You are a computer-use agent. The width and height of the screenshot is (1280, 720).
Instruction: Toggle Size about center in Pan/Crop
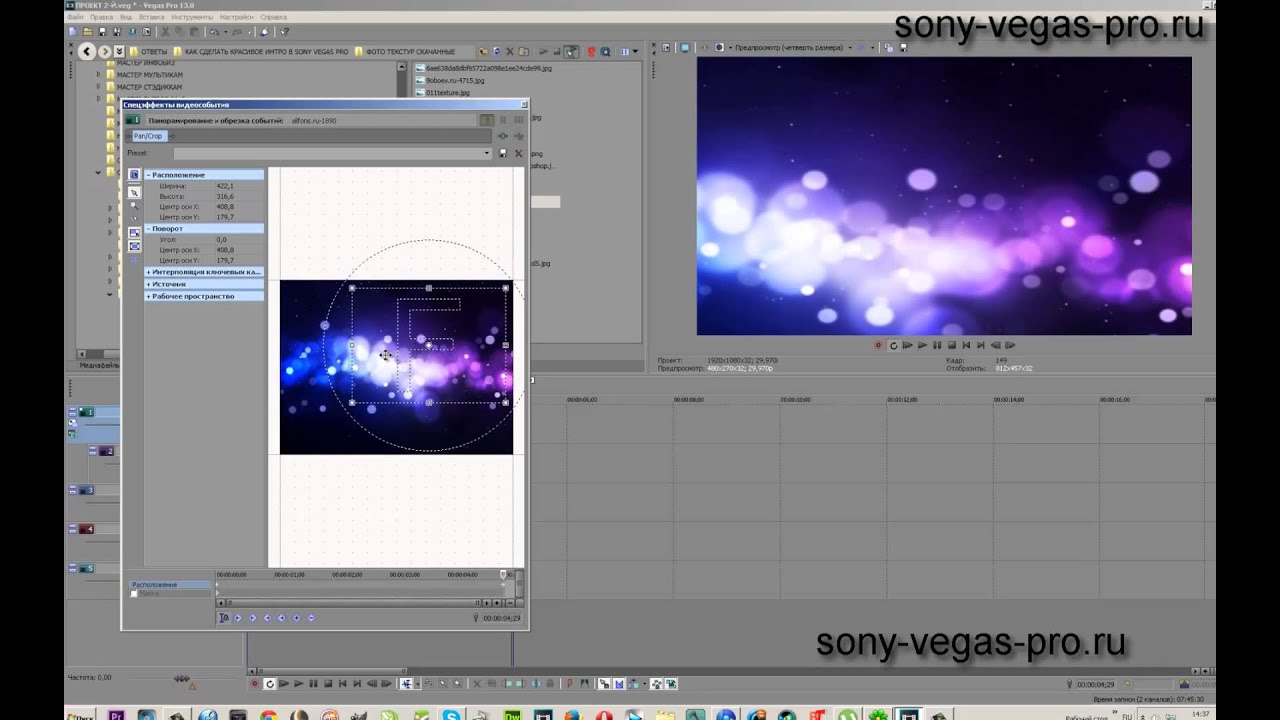tap(134, 246)
